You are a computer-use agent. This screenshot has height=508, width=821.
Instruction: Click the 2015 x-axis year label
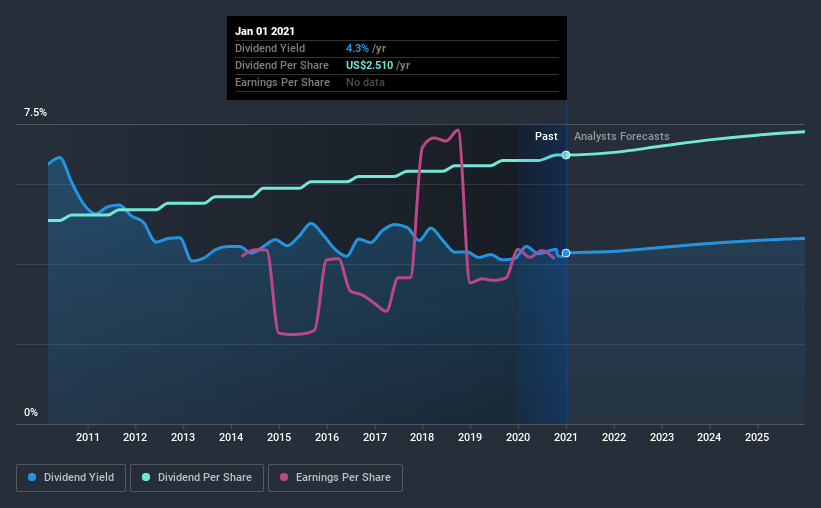point(279,437)
